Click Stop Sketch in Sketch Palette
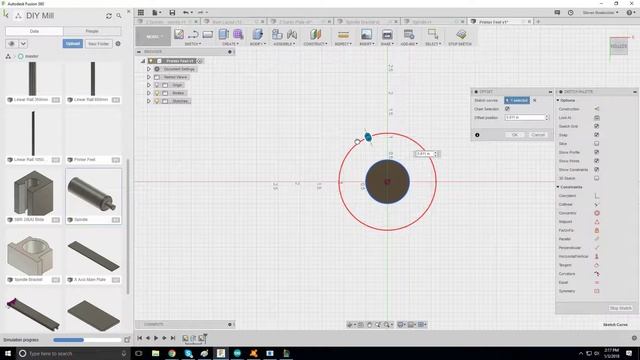This screenshot has width=640, height=360. point(620,308)
